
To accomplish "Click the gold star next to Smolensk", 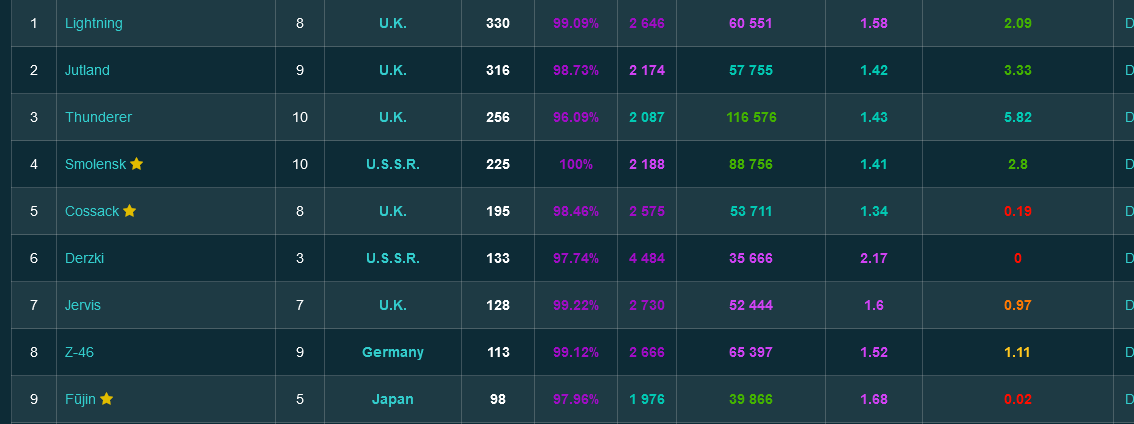I will tap(137, 164).
